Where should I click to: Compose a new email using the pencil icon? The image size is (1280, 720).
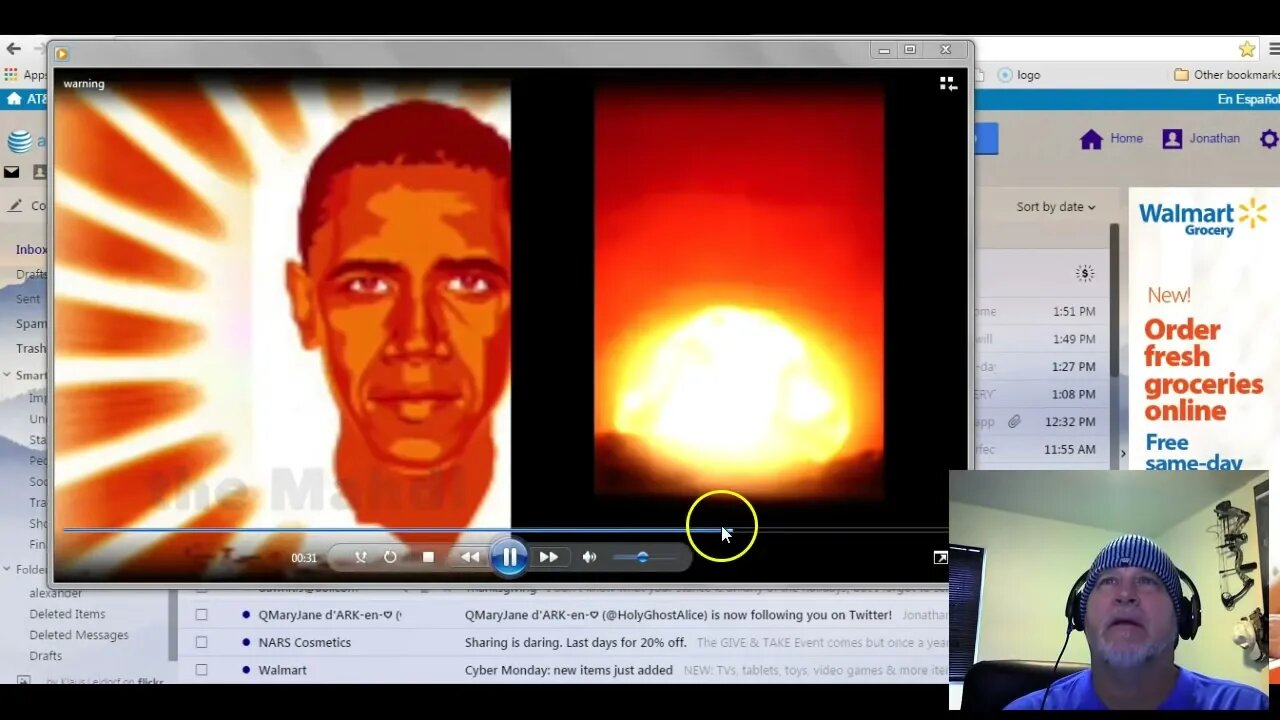click(x=15, y=206)
